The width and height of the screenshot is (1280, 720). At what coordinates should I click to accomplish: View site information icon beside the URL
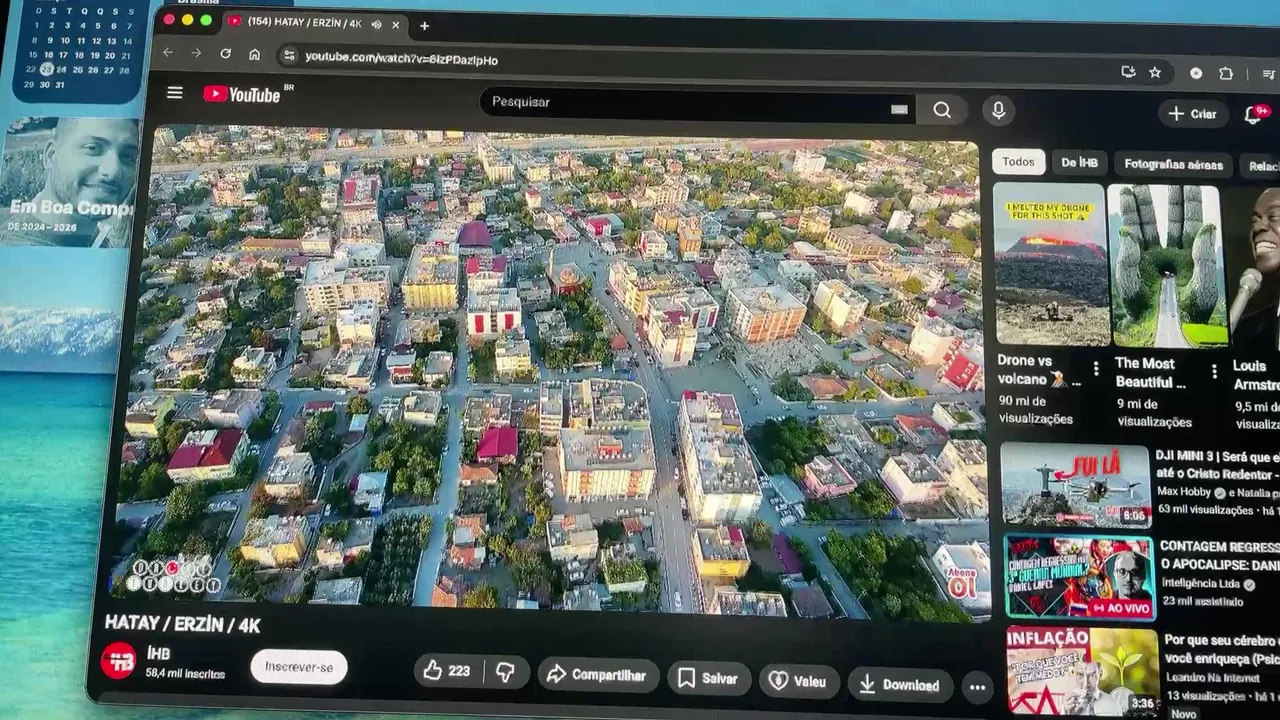[289, 56]
